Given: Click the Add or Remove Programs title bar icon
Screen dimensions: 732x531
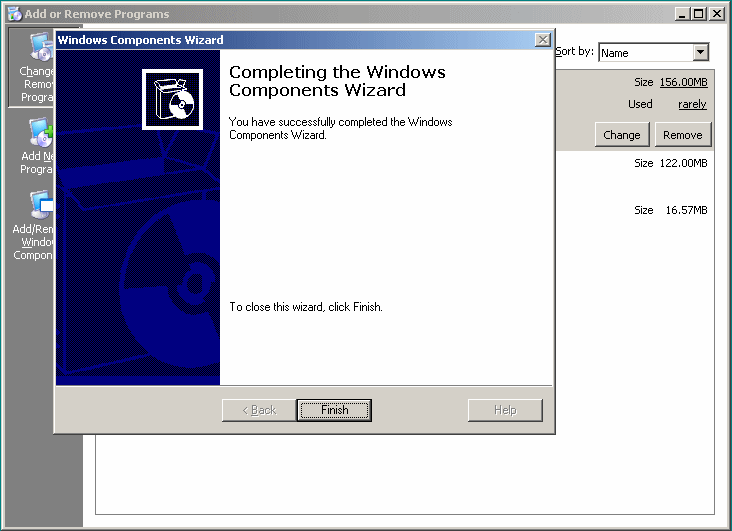Looking at the screenshot, I should (14, 14).
